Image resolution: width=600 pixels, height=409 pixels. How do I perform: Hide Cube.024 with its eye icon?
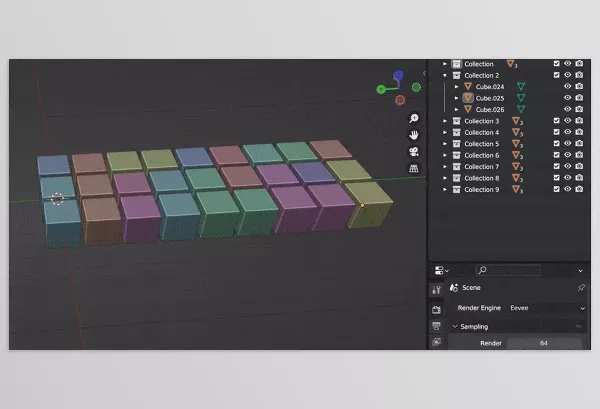[x=567, y=86]
